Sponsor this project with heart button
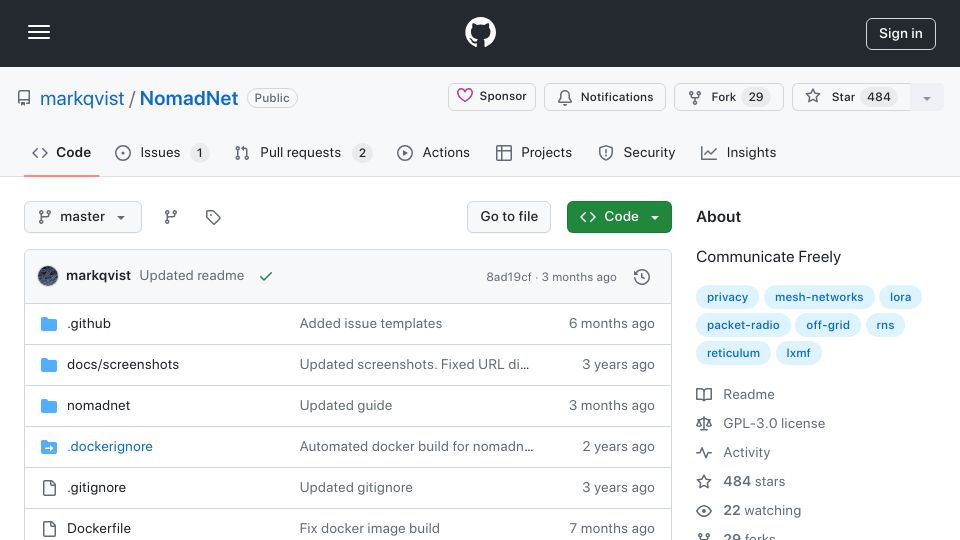Viewport: 960px width, 540px height. [x=492, y=97]
